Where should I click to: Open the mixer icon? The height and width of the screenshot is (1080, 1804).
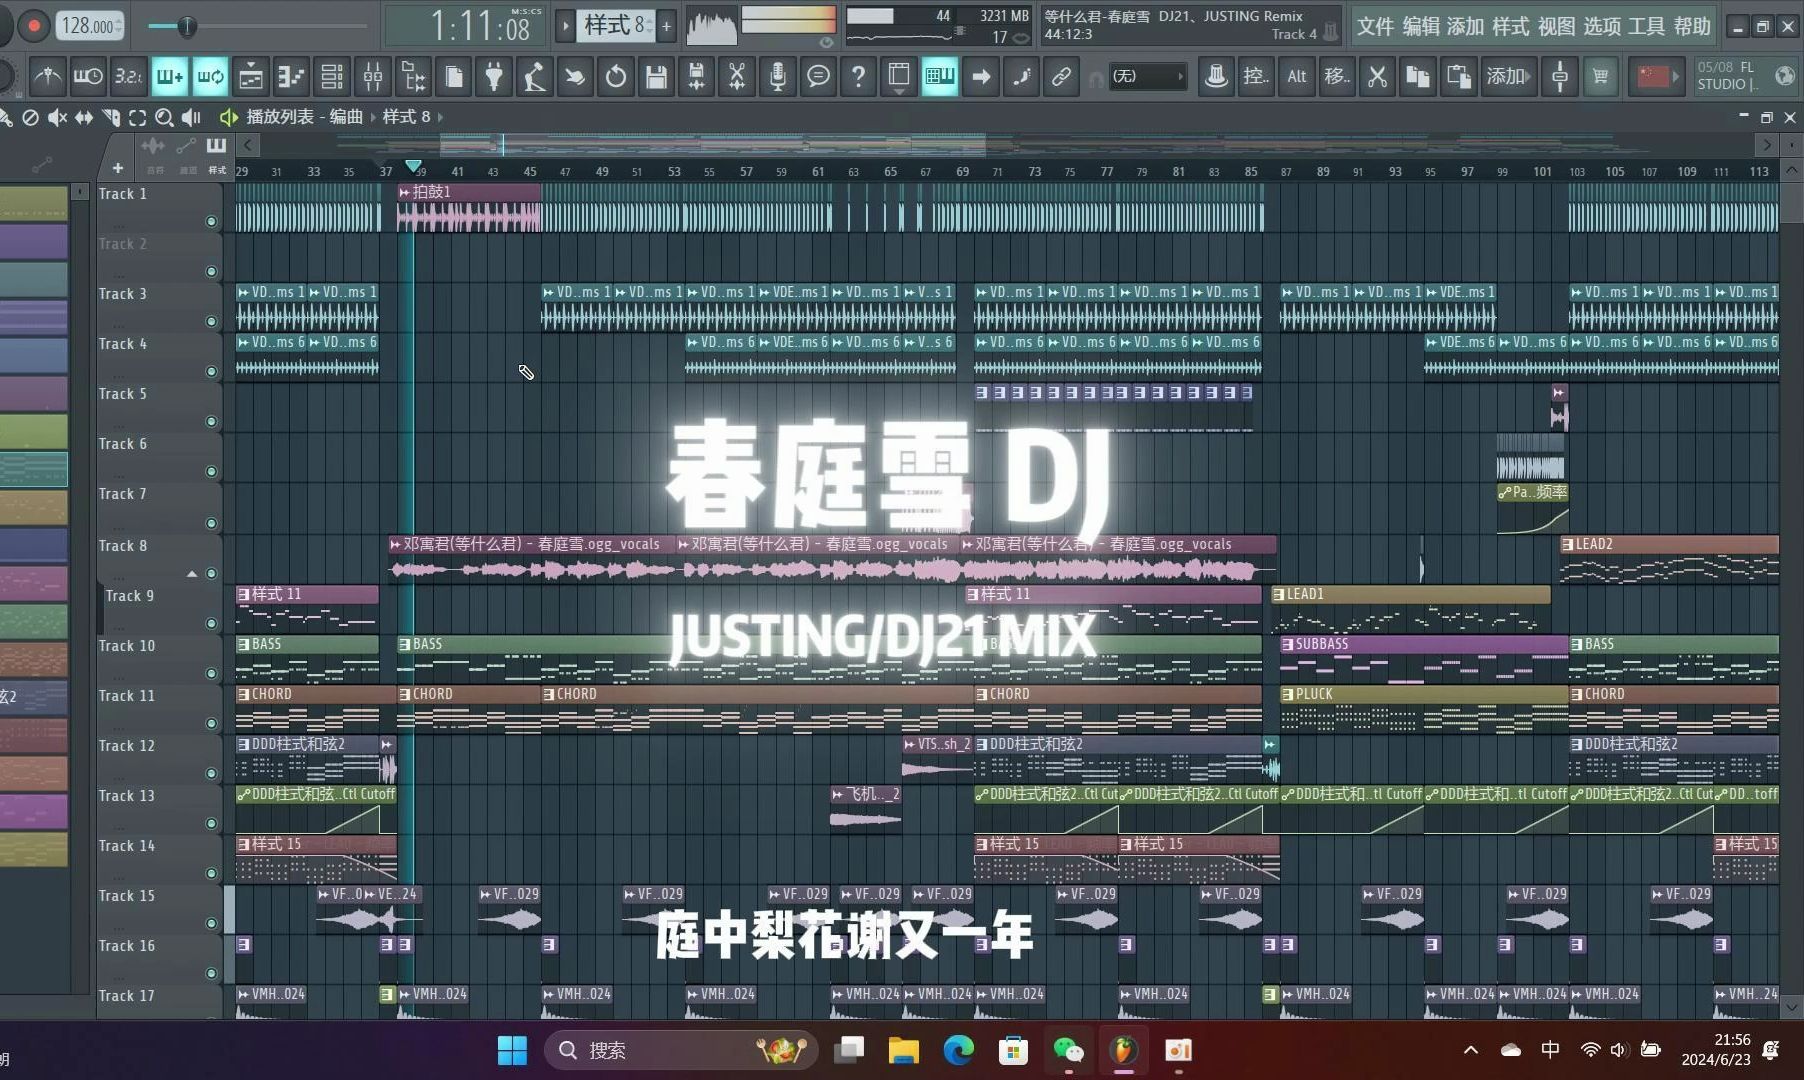point(372,76)
